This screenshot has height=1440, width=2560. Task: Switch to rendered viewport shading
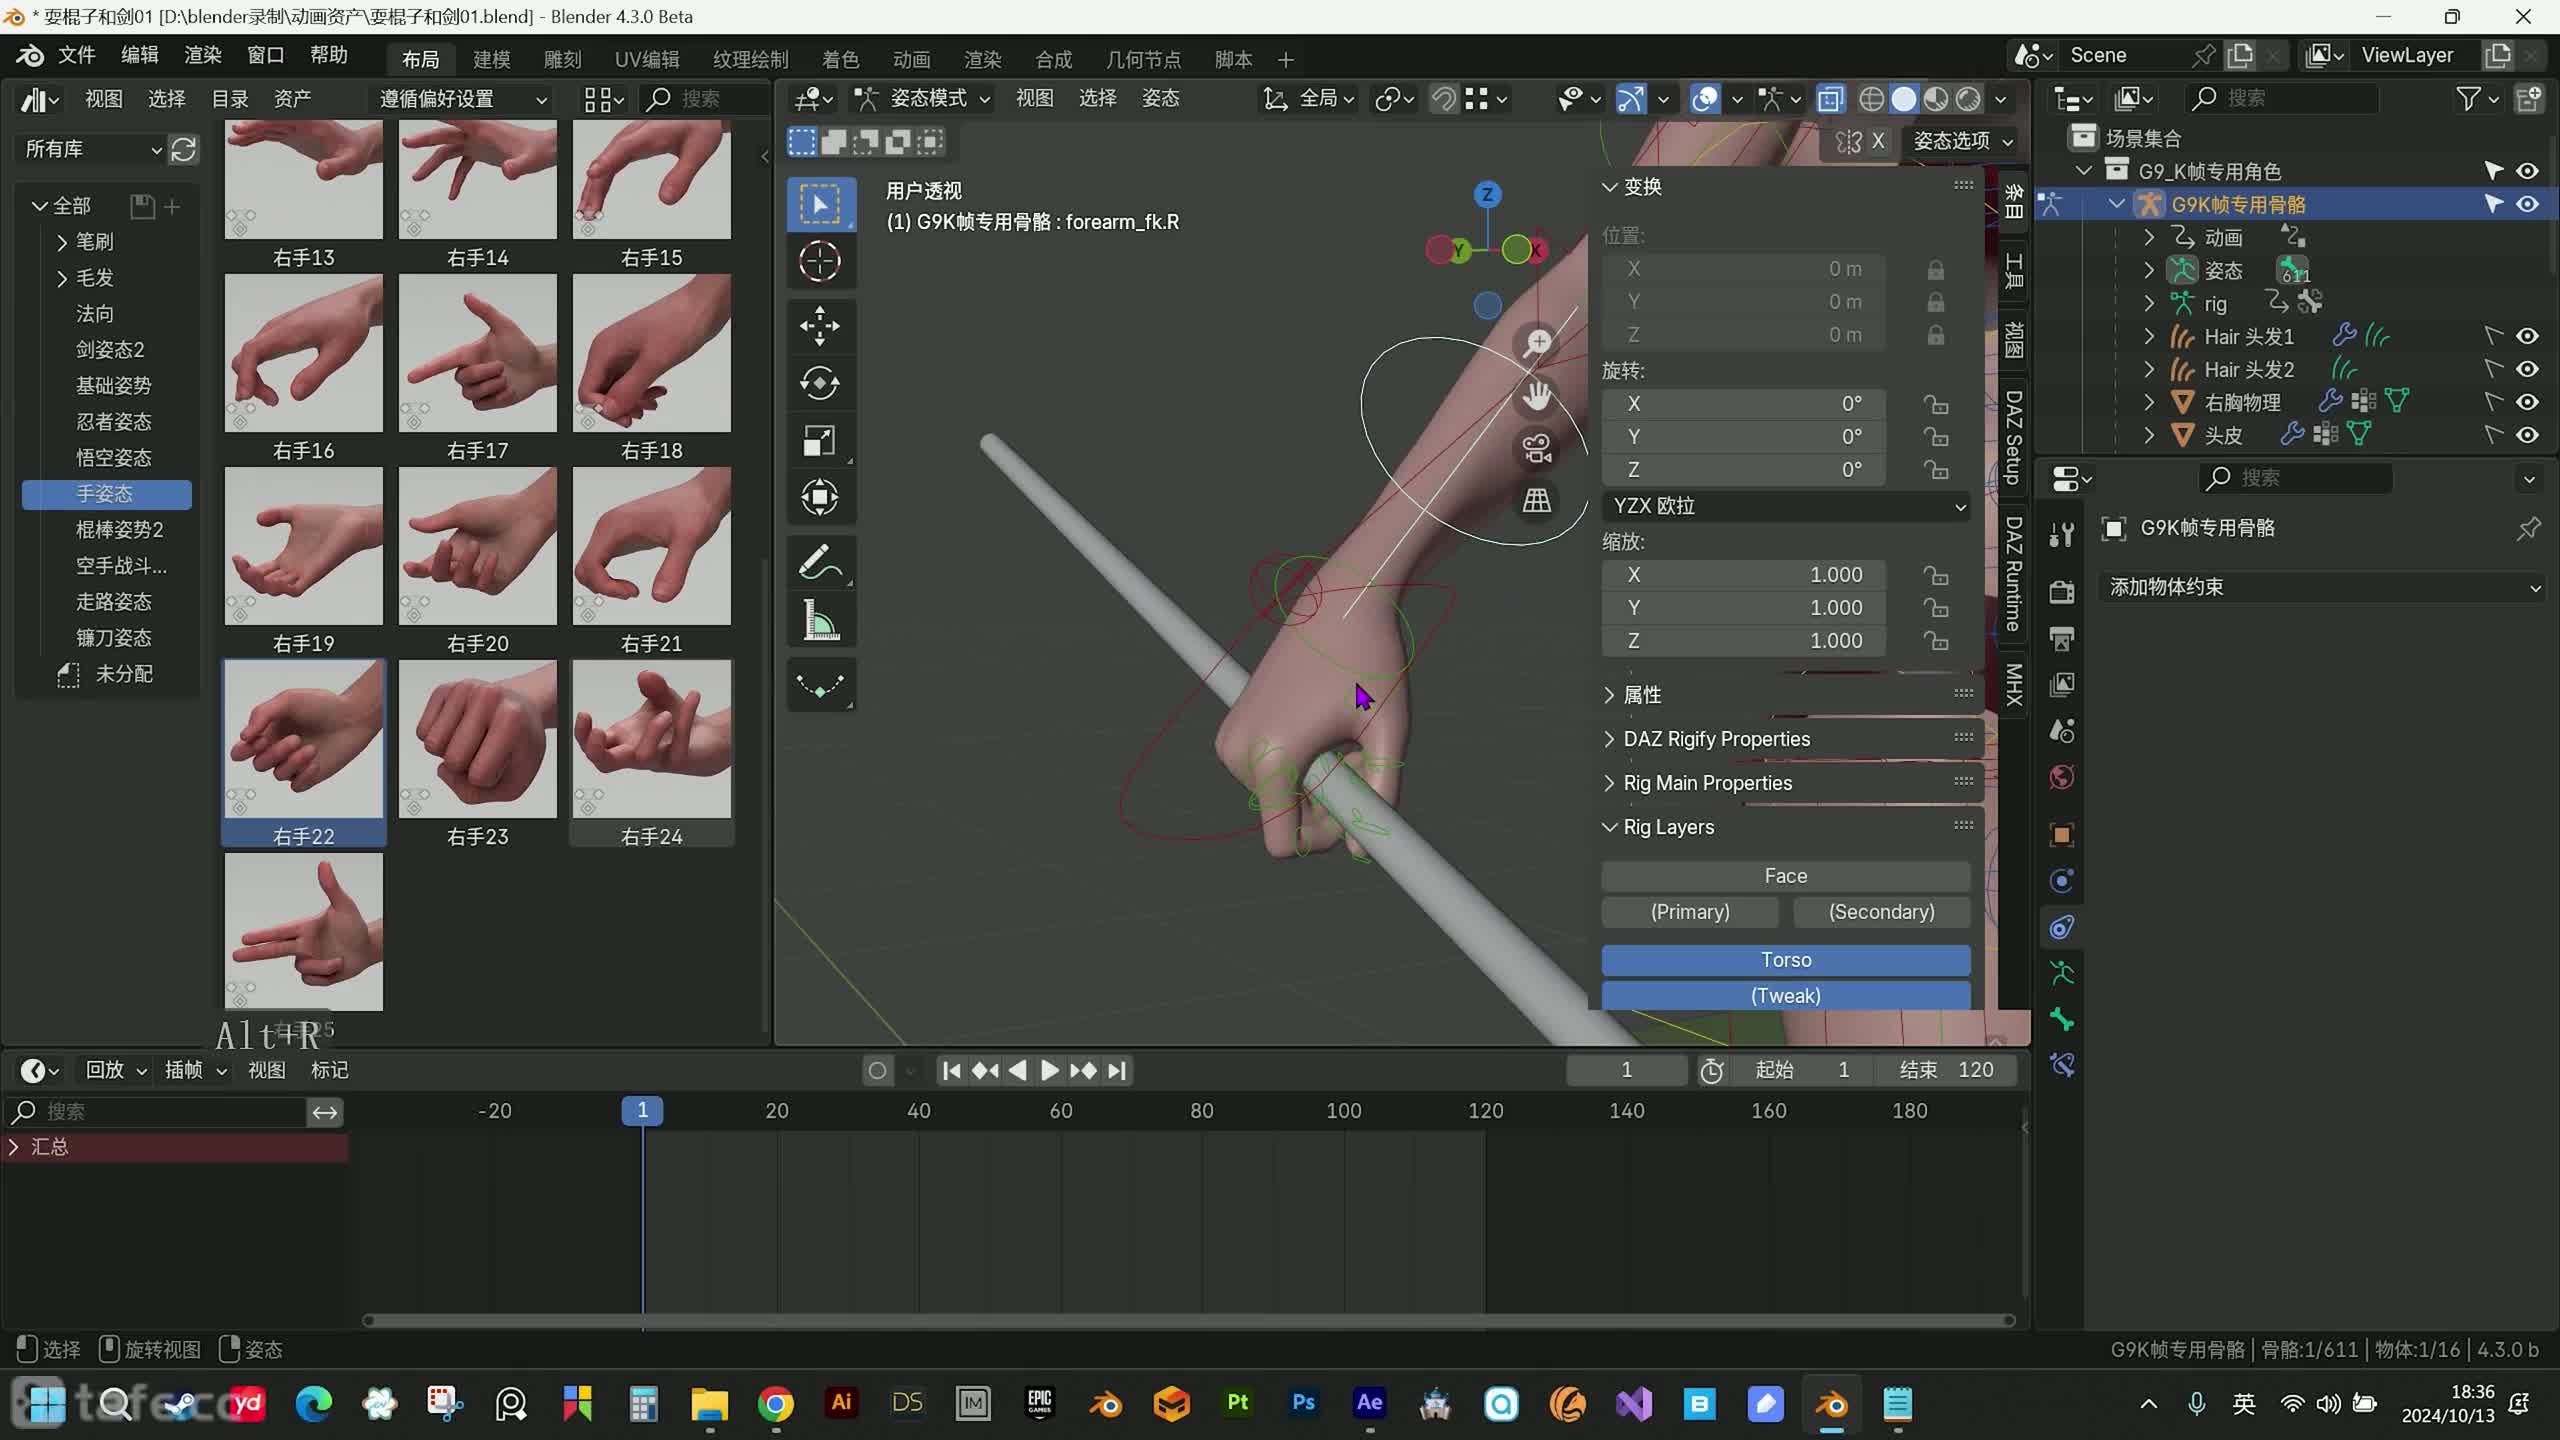(1968, 99)
